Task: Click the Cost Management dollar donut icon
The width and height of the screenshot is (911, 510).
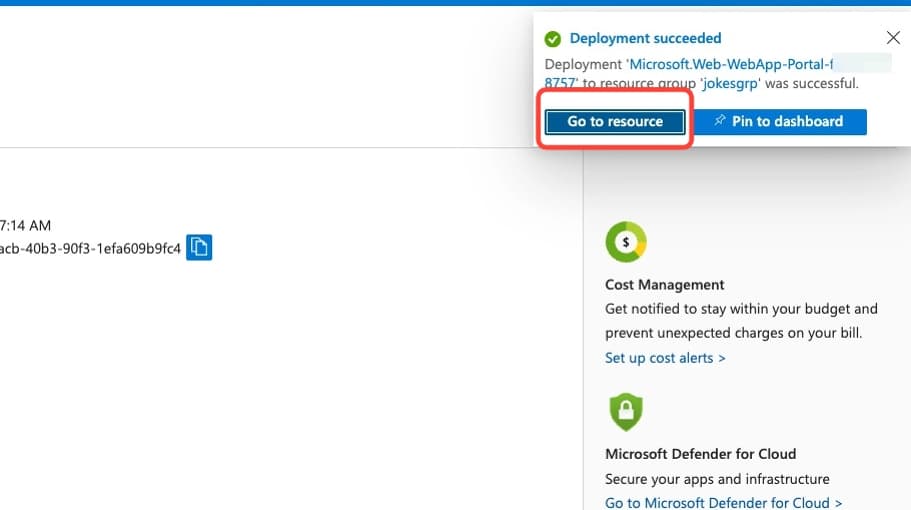Action: click(x=626, y=242)
